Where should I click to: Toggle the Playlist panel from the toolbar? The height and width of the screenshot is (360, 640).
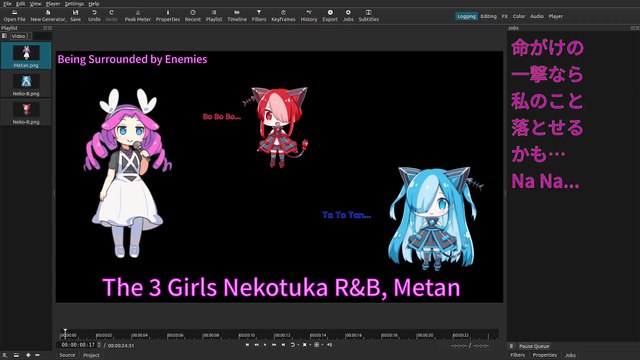tap(214, 16)
